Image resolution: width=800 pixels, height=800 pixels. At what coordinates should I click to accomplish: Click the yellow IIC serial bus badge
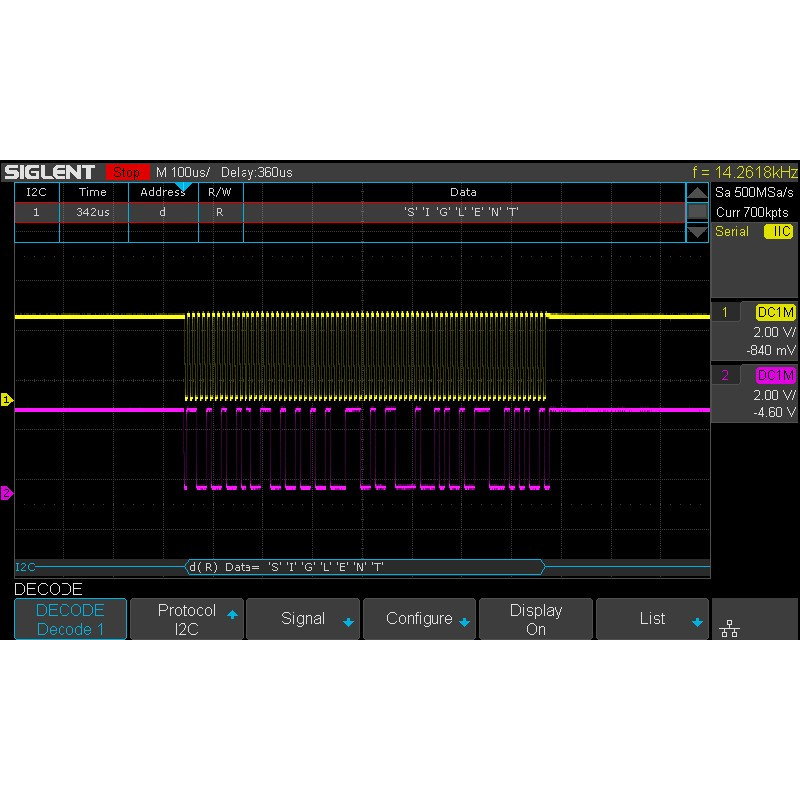[x=777, y=232]
